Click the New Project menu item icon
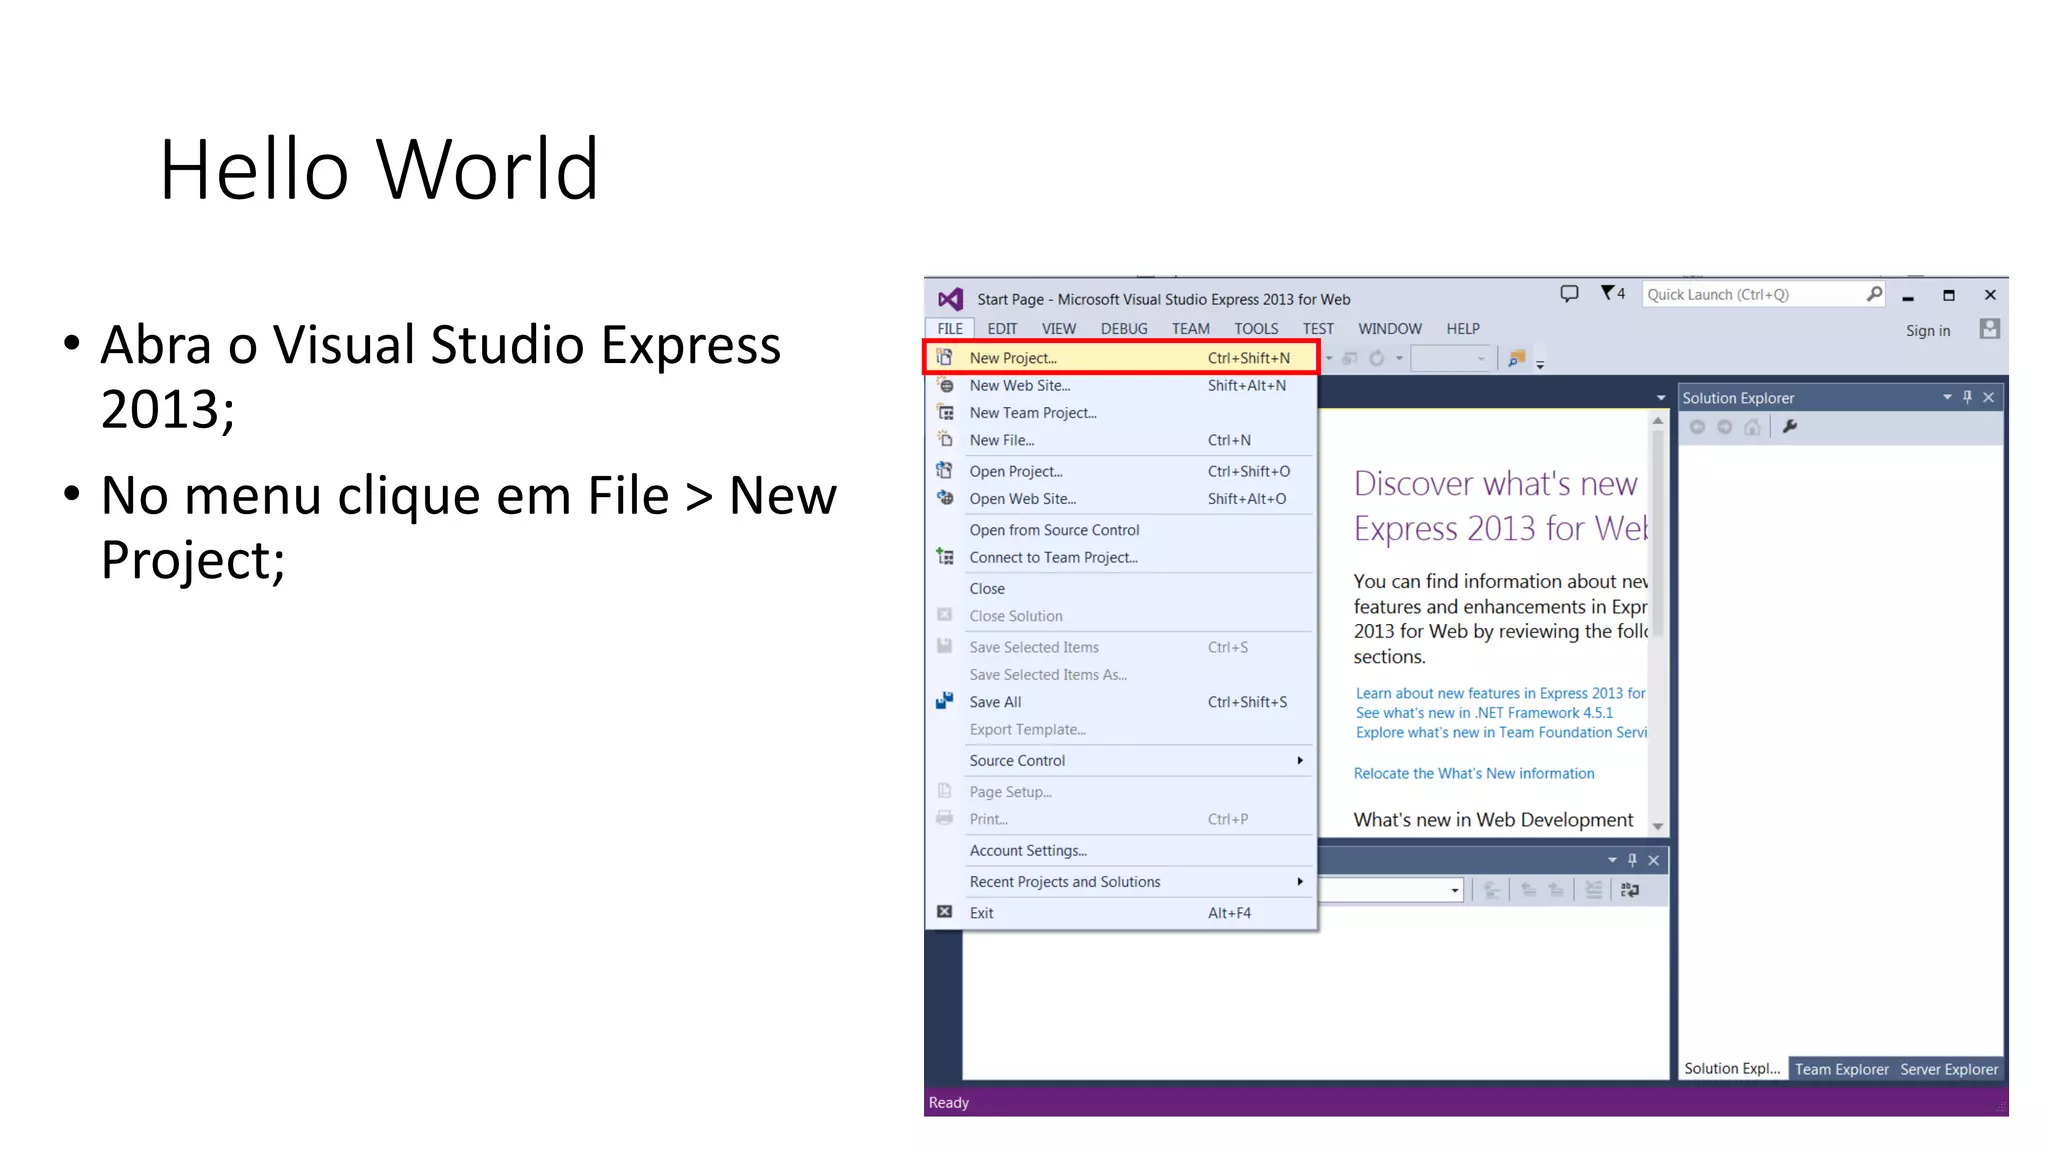 944,357
